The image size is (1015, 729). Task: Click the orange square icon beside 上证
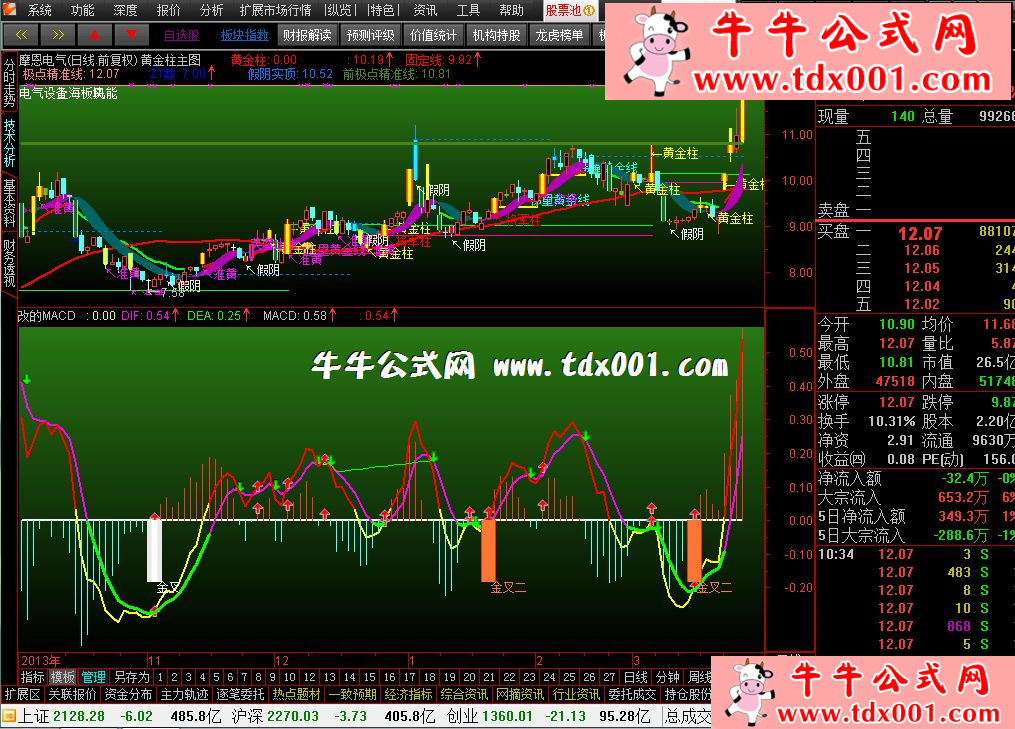pos(8,716)
